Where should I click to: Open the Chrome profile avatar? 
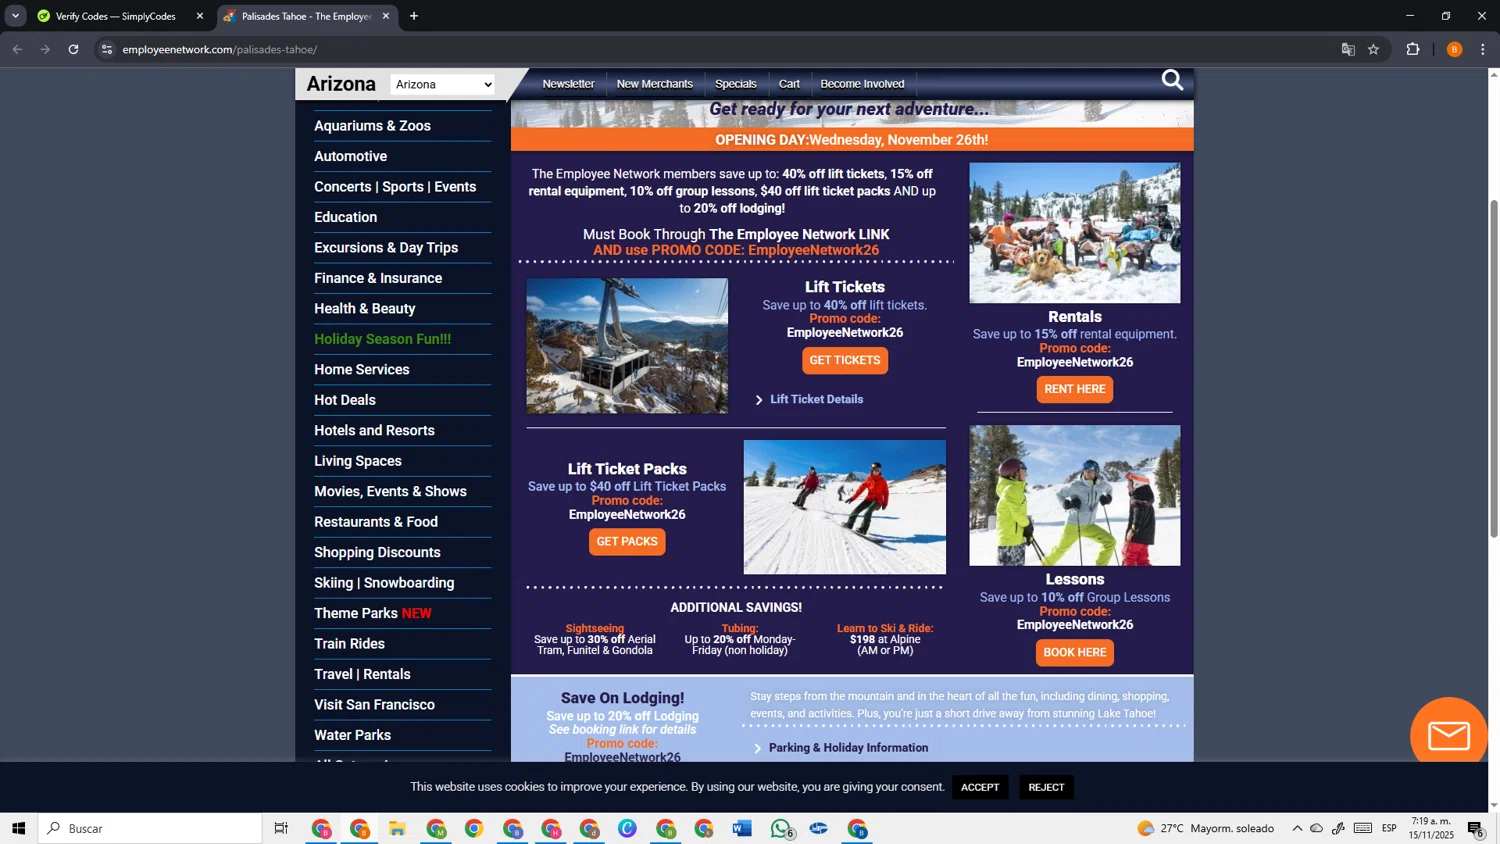point(1454,49)
